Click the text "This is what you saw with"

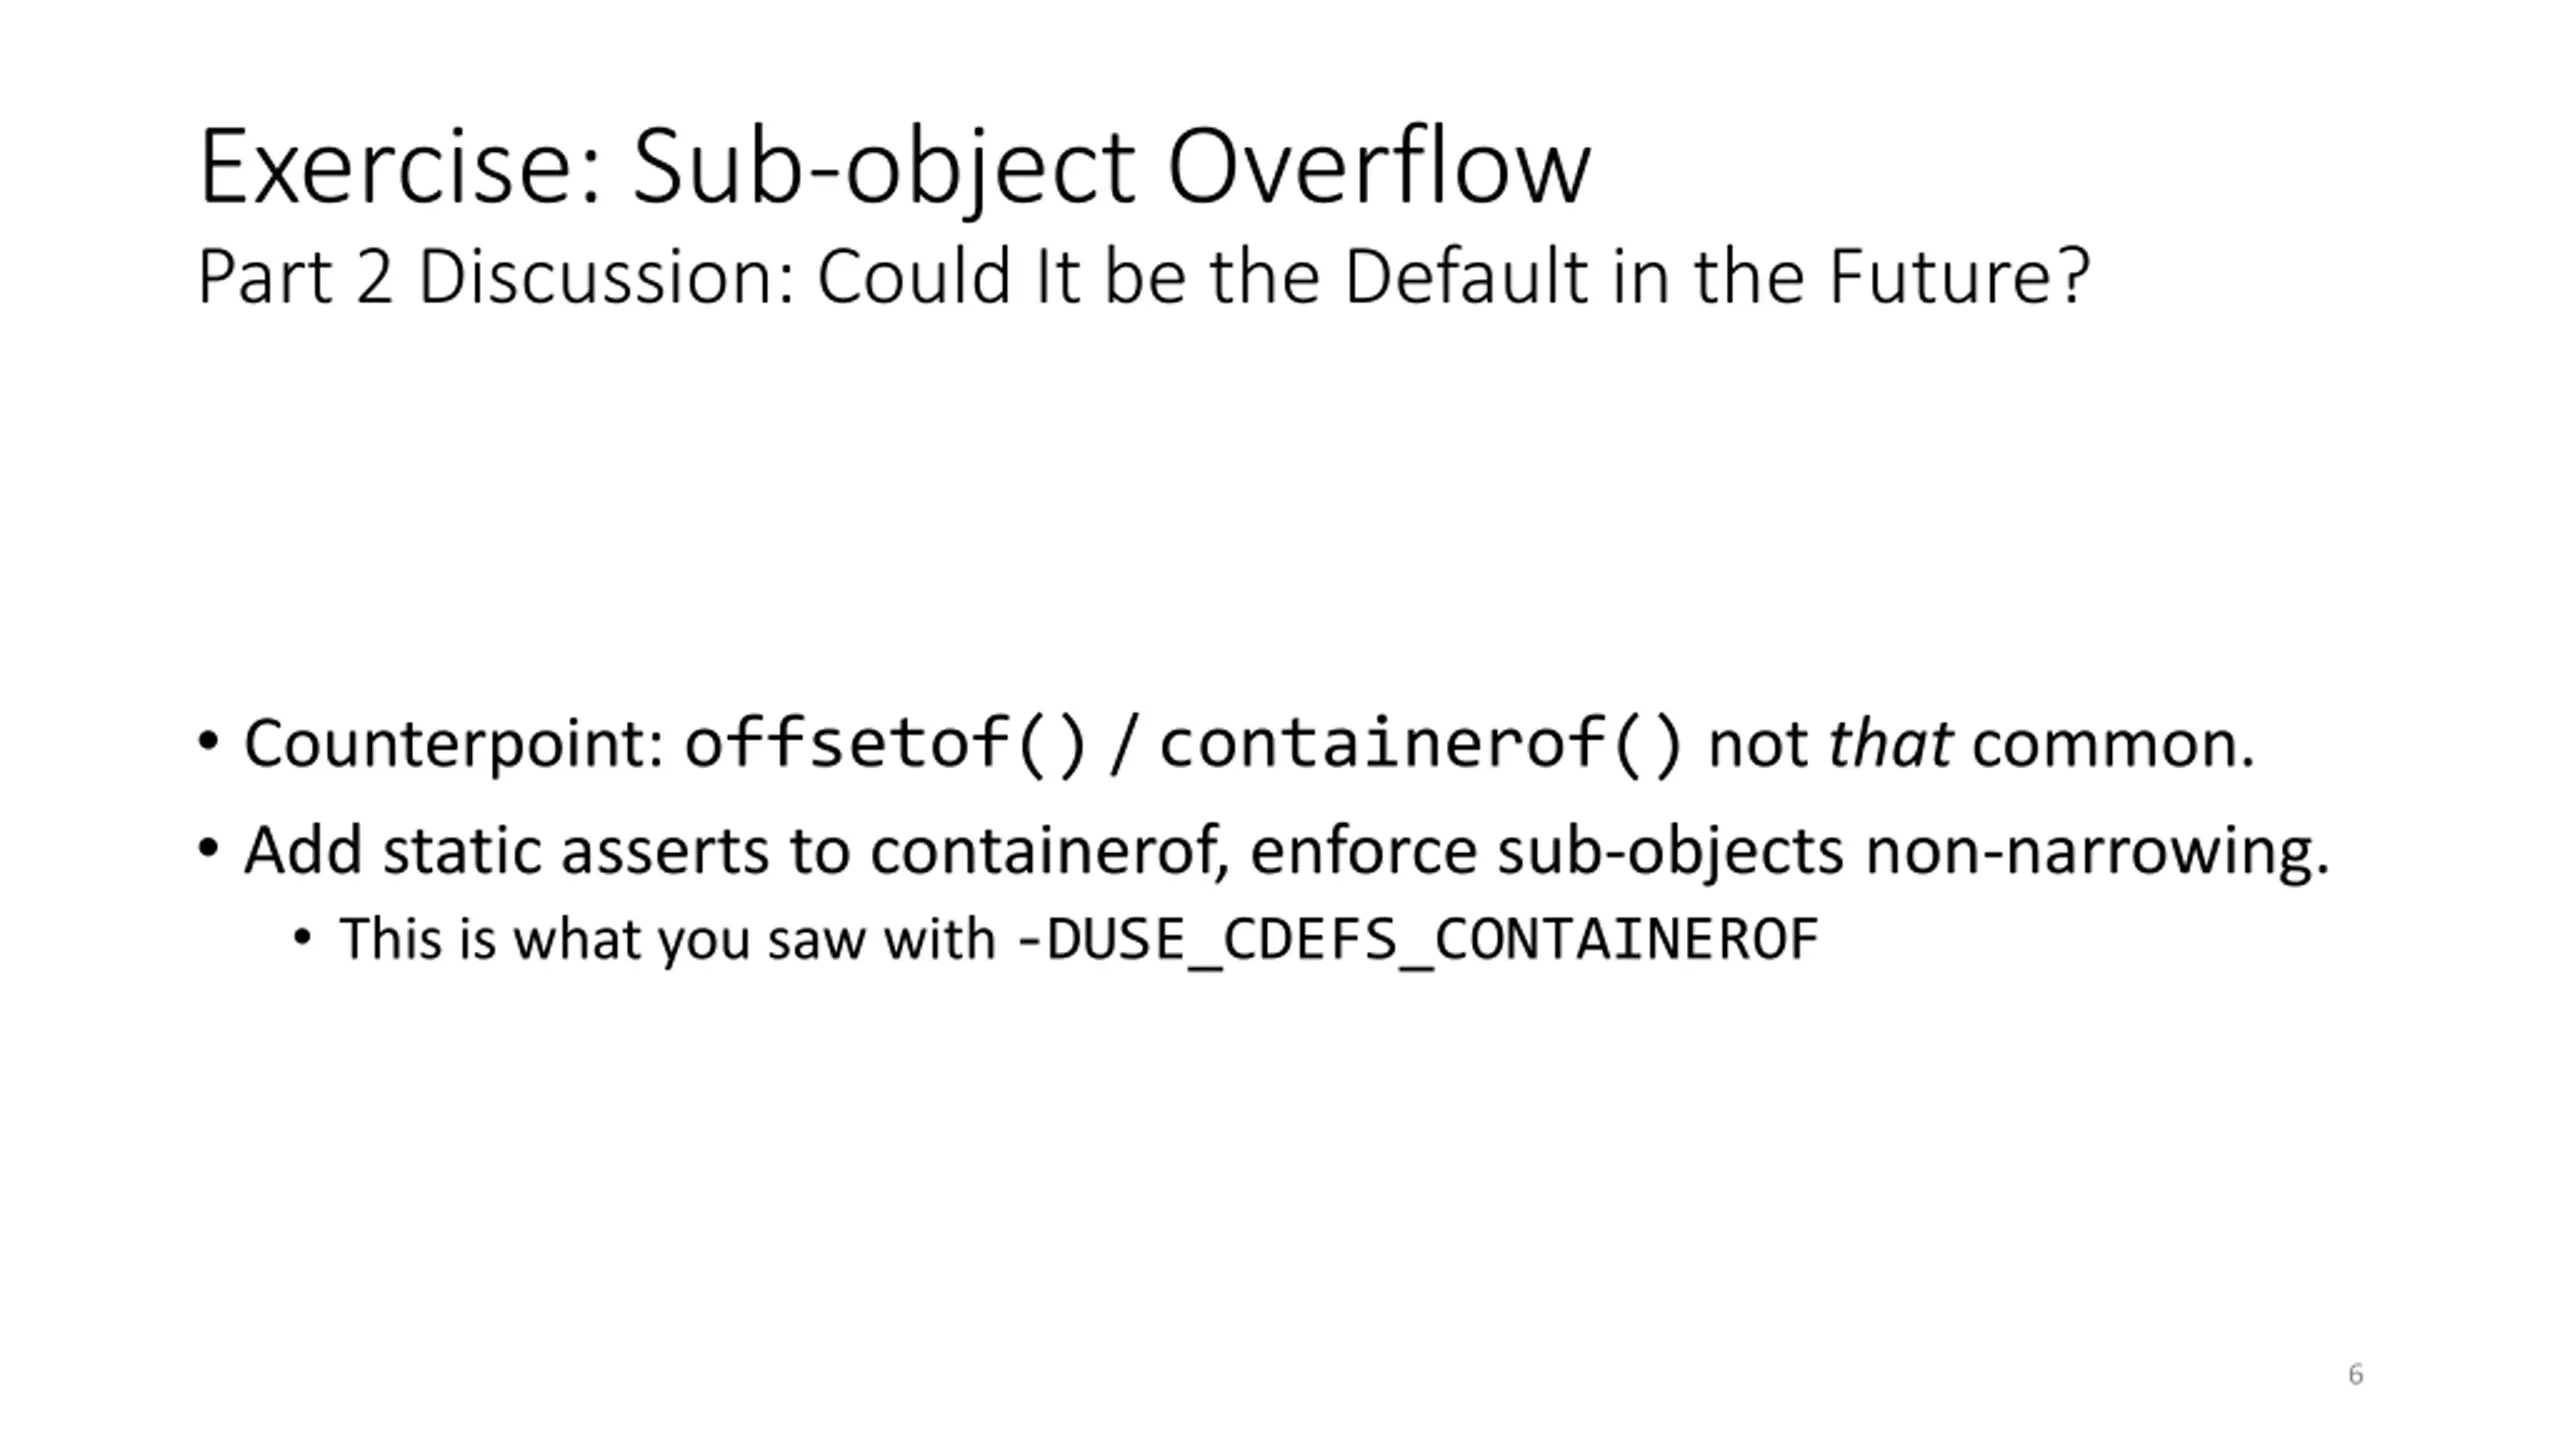click(668, 939)
